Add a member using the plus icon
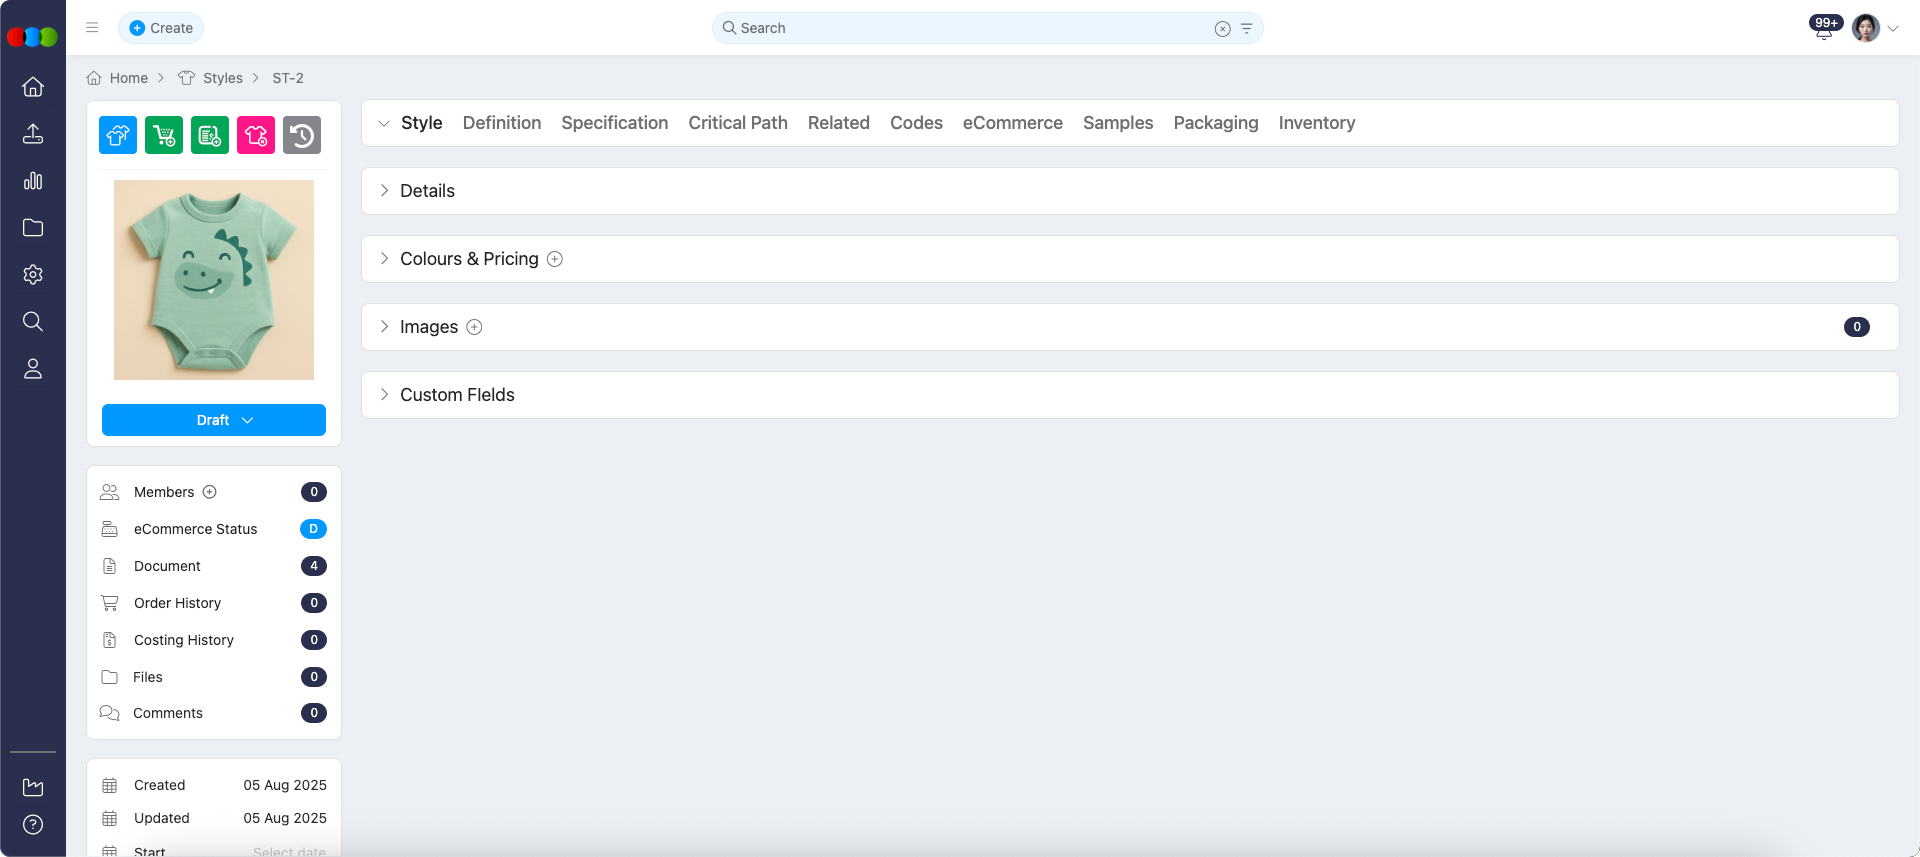 [x=210, y=492]
